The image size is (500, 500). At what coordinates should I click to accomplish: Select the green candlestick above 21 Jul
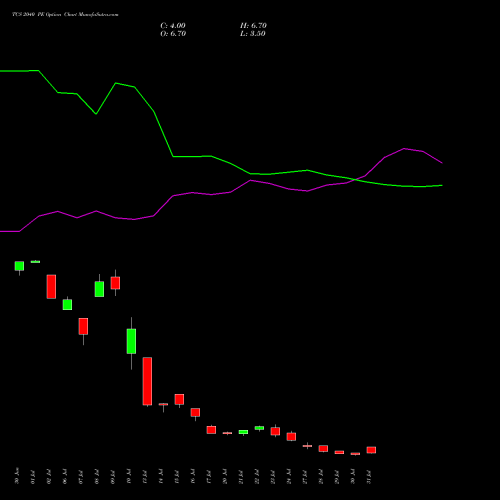coord(243,432)
